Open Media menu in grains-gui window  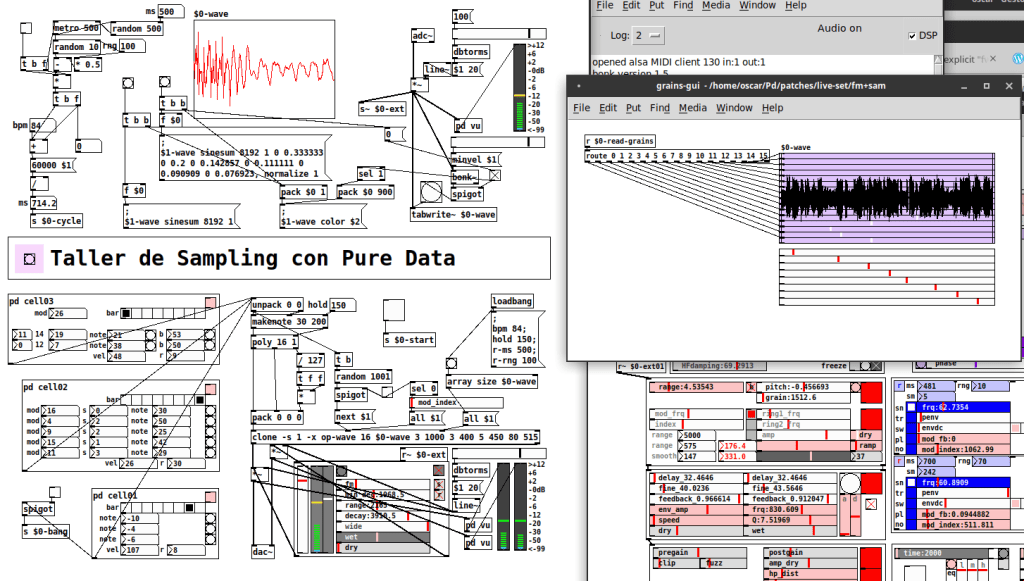coord(692,108)
